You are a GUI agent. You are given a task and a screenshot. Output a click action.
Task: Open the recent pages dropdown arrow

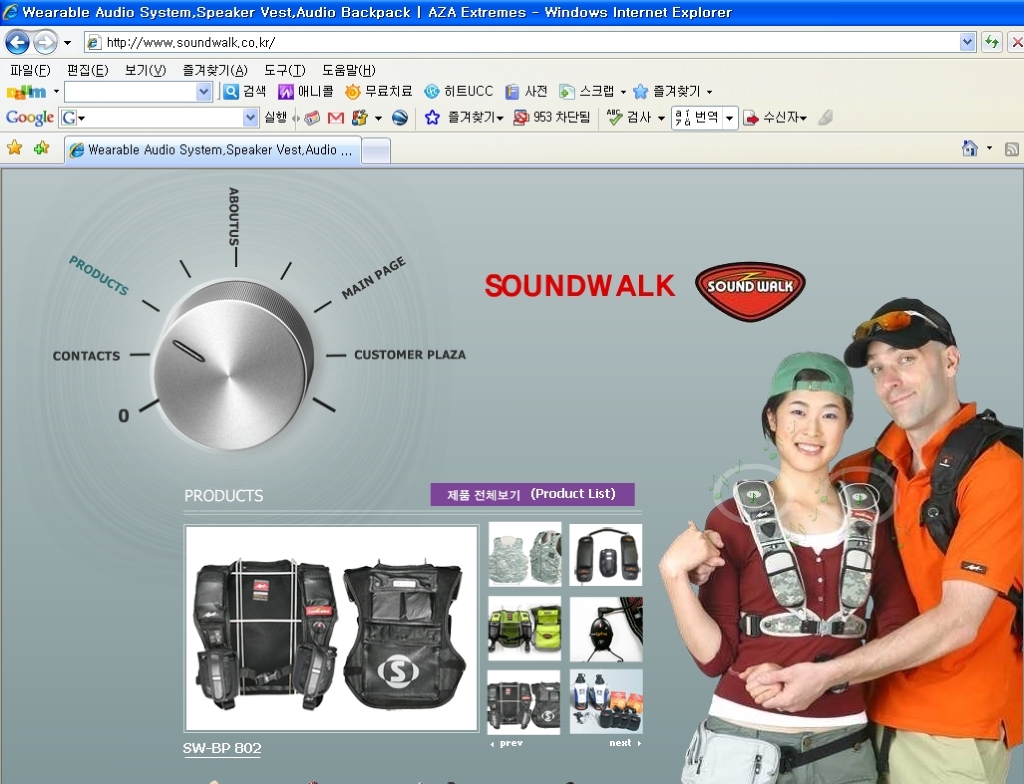(x=67, y=43)
